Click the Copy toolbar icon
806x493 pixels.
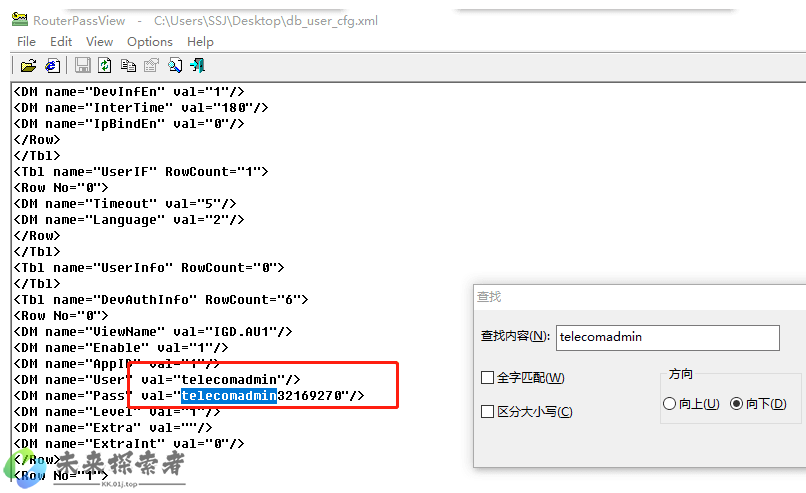[x=128, y=66]
